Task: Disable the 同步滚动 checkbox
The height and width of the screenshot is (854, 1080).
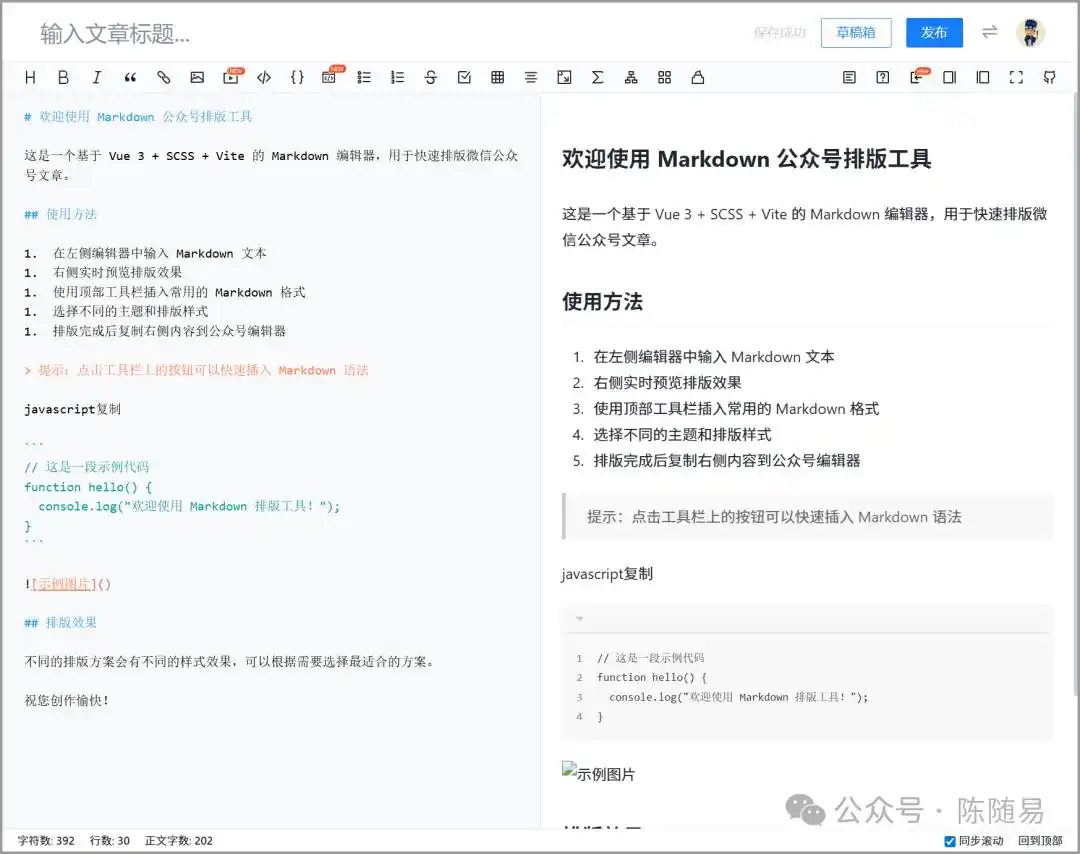Action: tap(949, 841)
